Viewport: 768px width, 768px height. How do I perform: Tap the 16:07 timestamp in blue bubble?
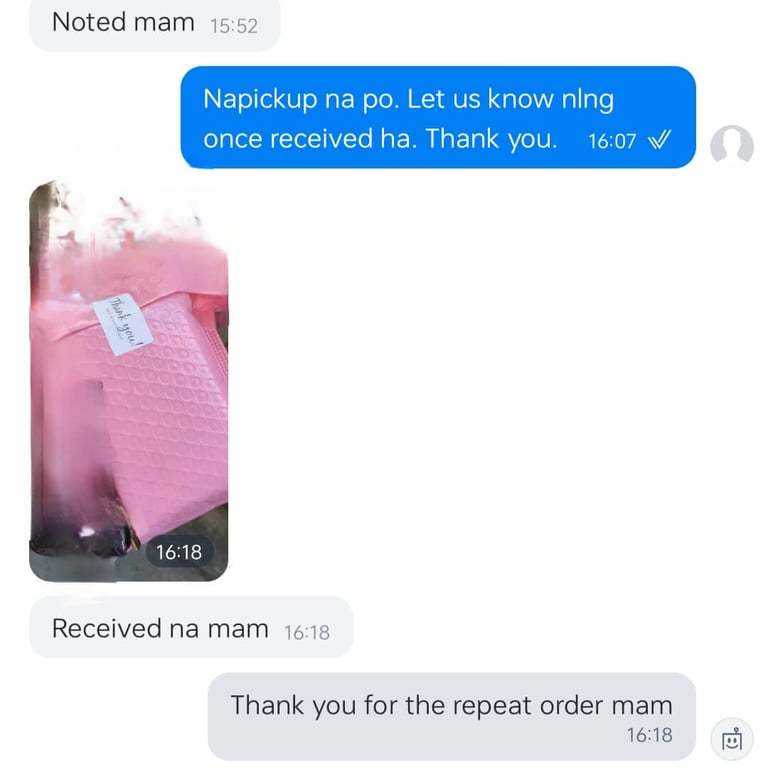coord(612,141)
